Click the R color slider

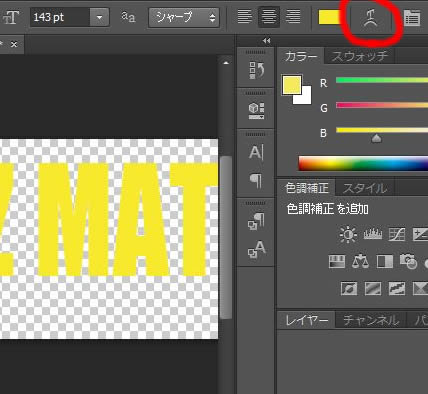[x=382, y=80]
